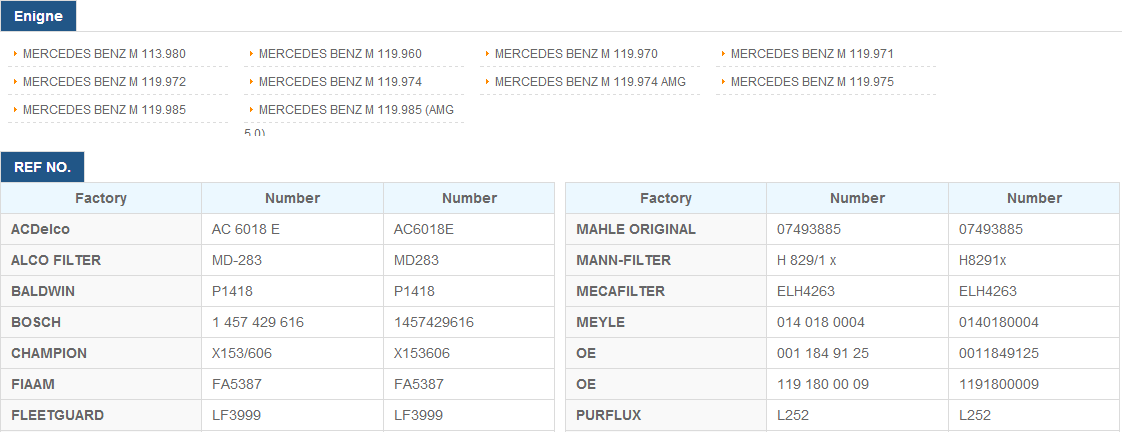Select the ACDelco factory row
The image size is (1123, 432).
(x=277, y=229)
